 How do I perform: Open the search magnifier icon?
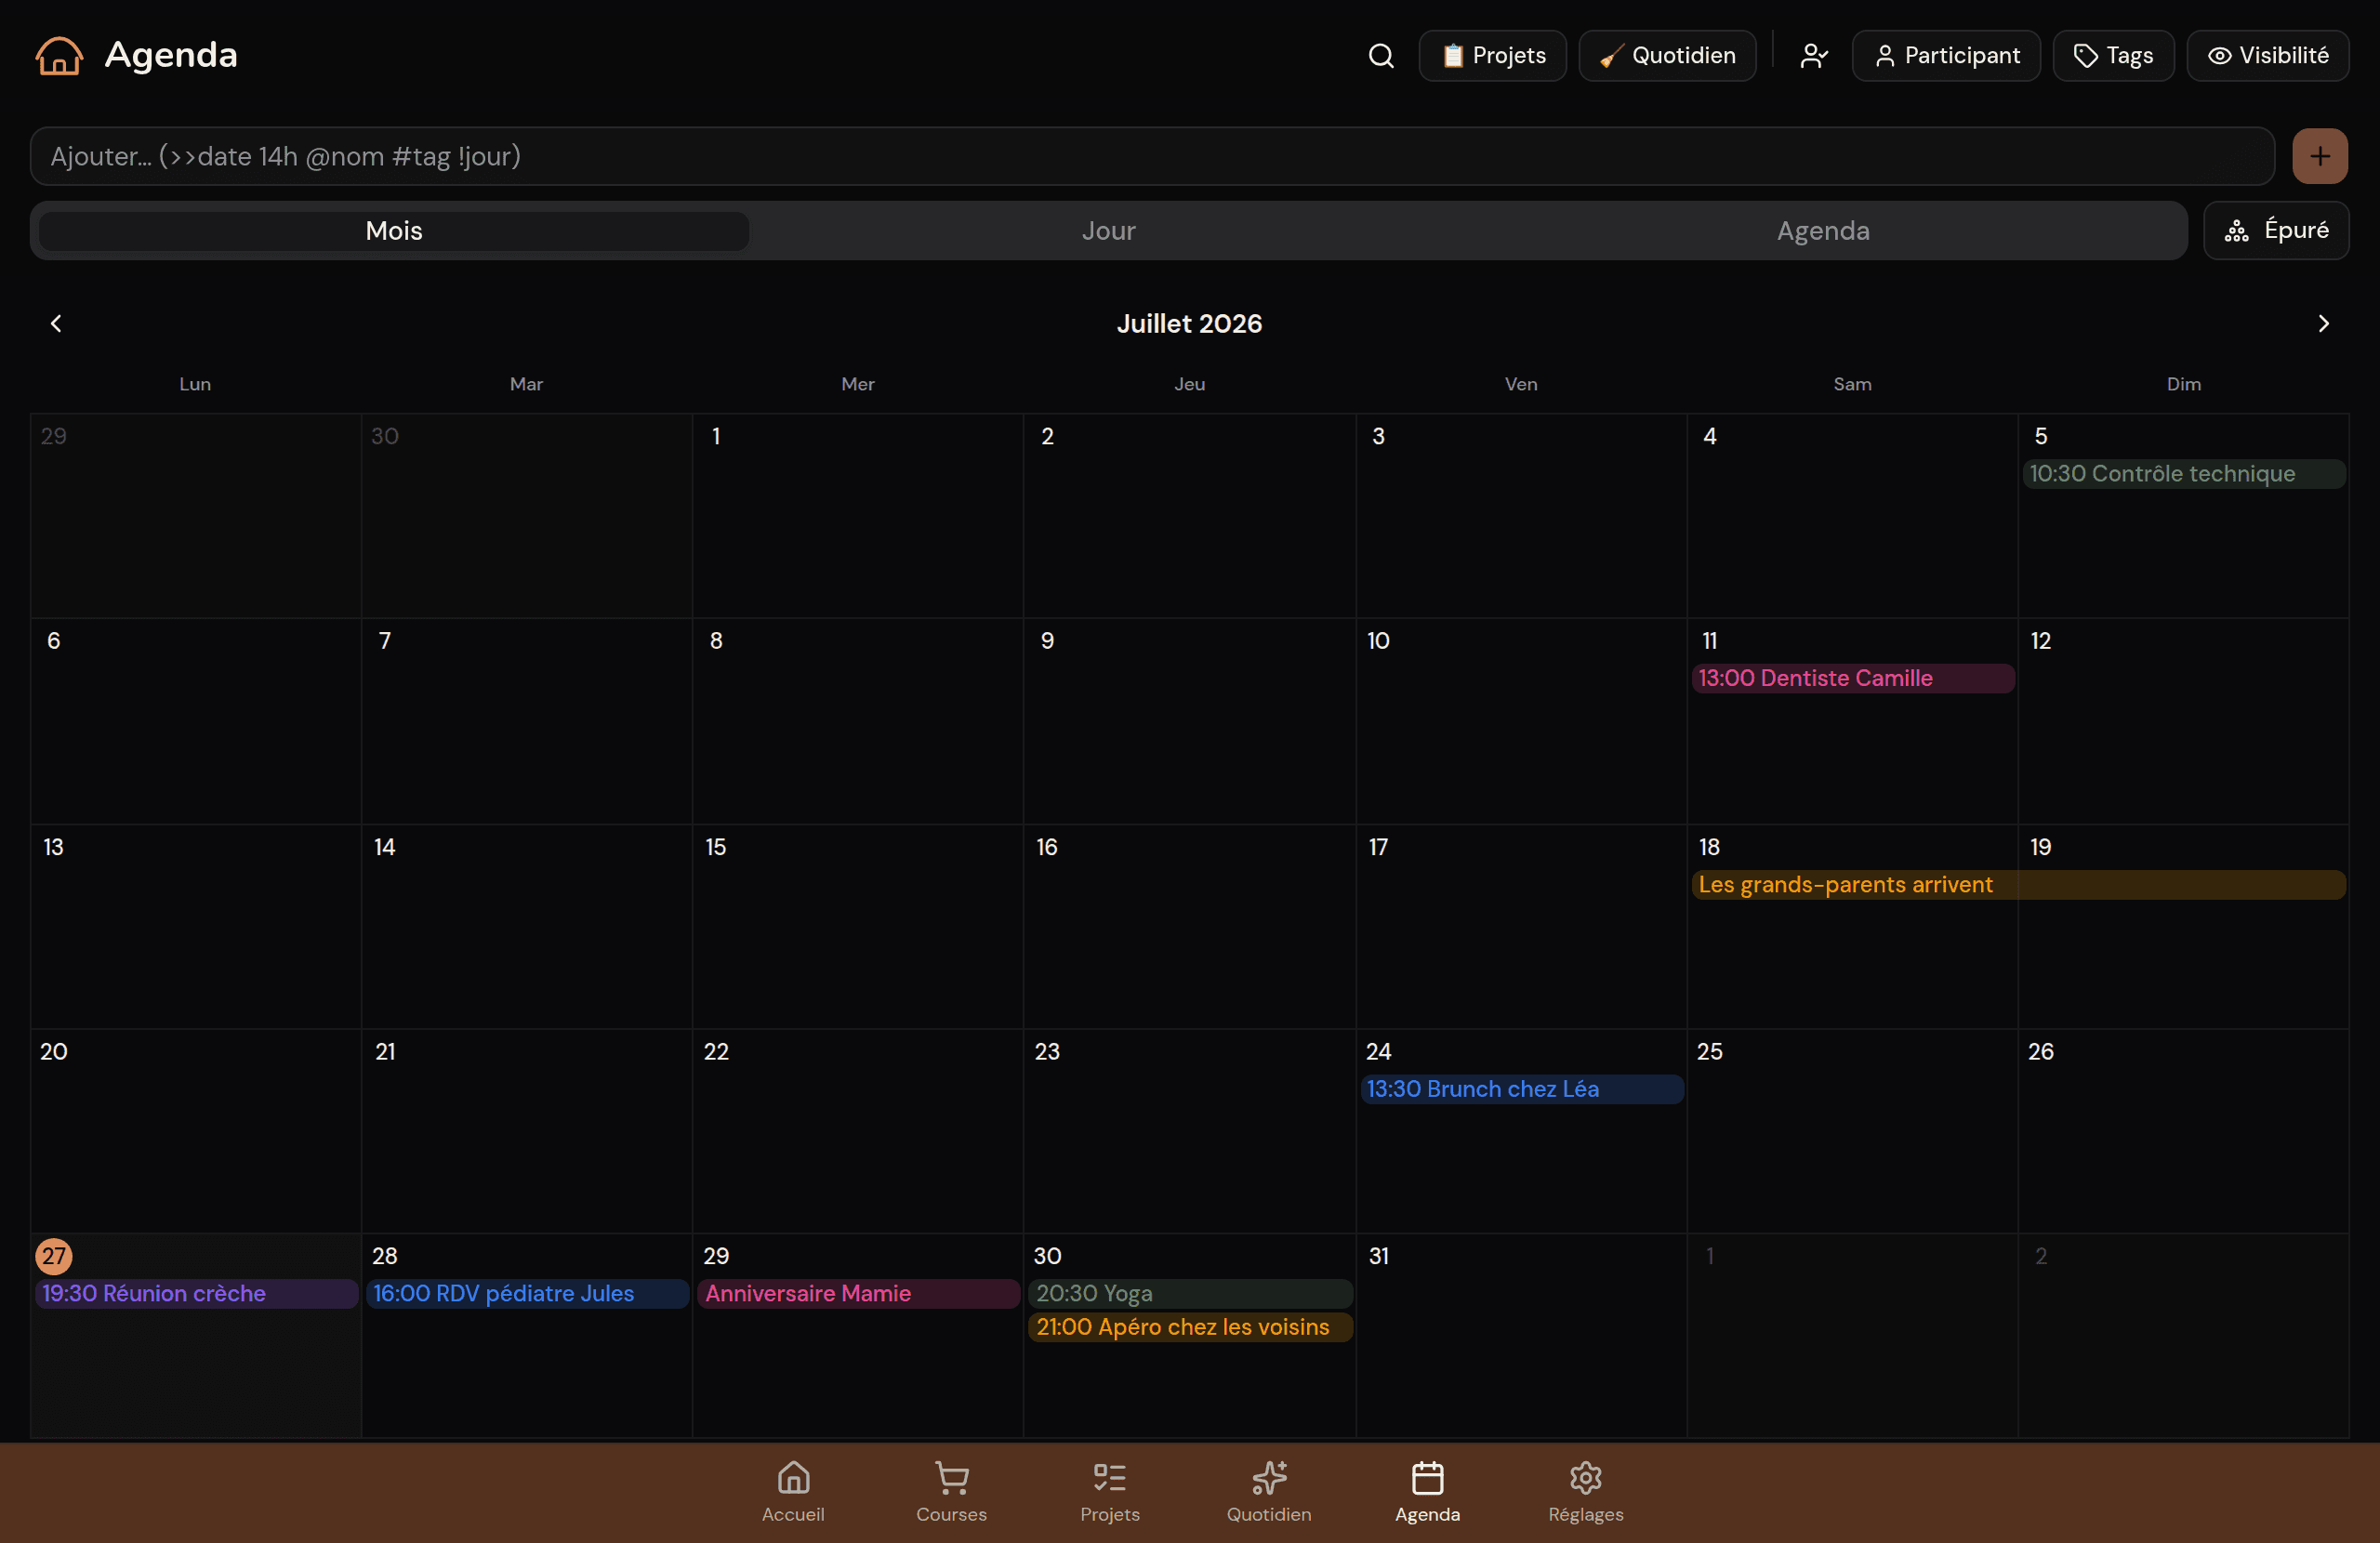(1381, 56)
